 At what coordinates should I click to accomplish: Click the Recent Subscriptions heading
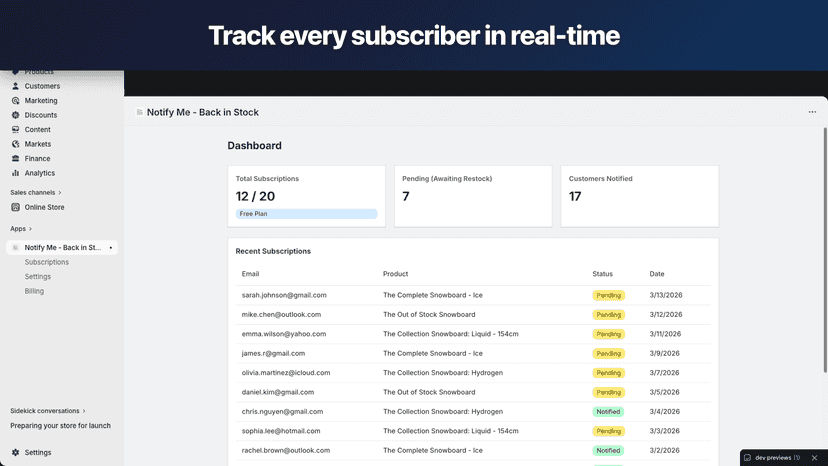tap(273, 251)
